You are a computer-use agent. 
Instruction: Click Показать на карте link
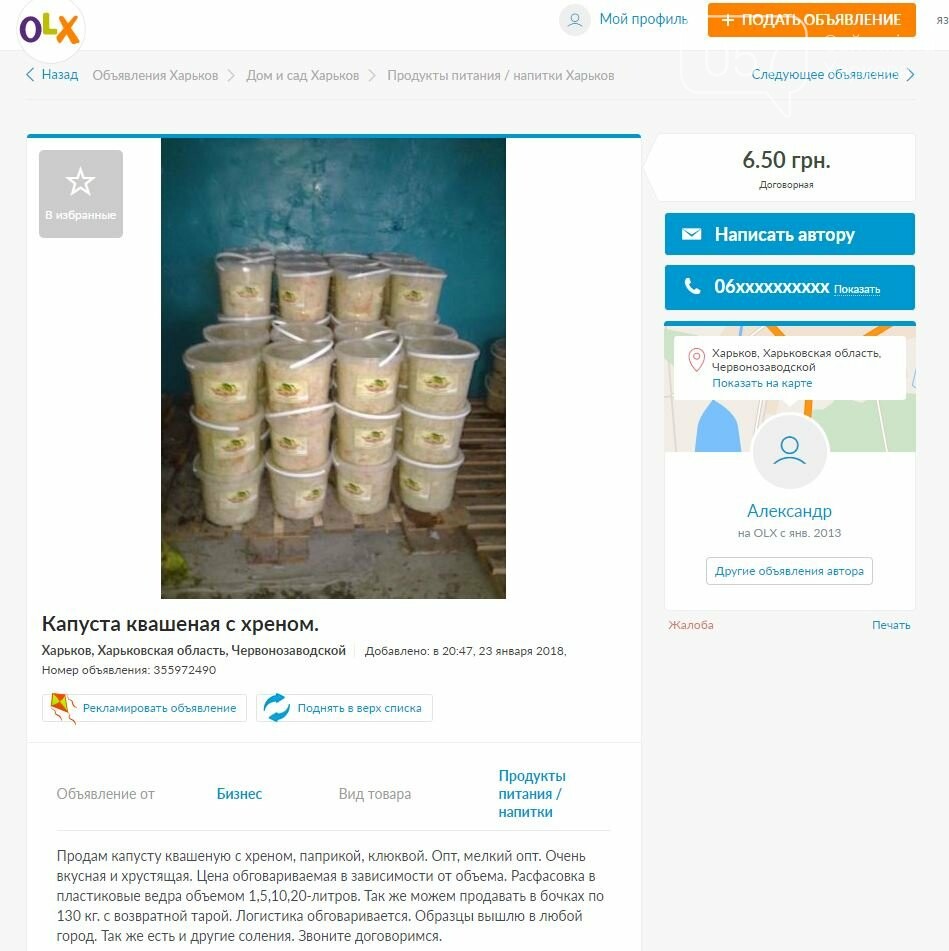(x=762, y=383)
